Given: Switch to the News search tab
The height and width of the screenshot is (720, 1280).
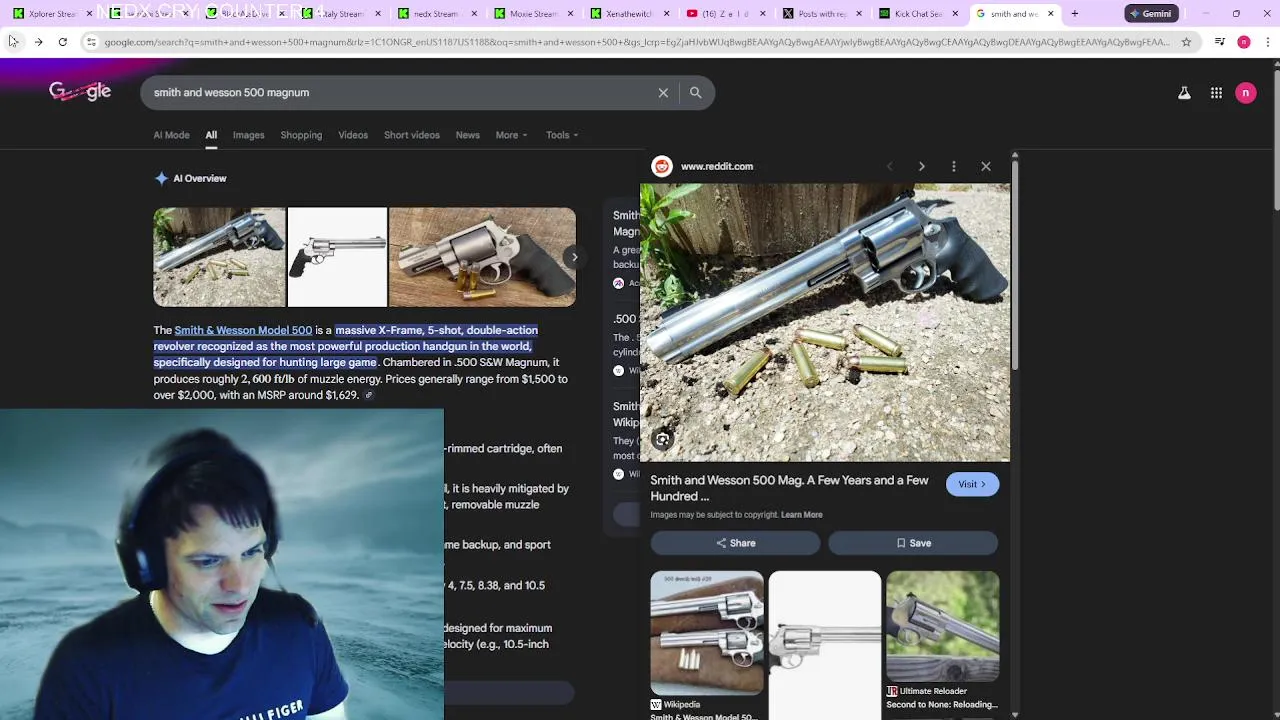Looking at the screenshot, I should (467, 135).
